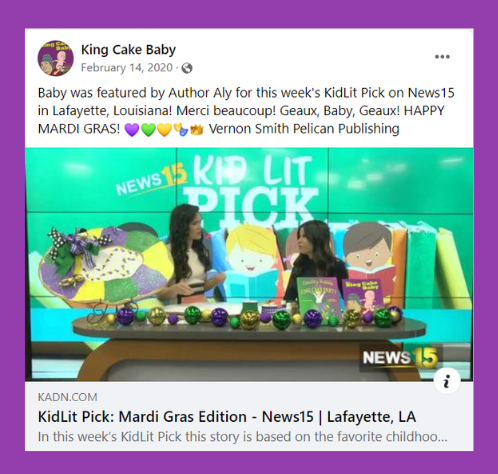Click the purple heart emoji
Image resolution: width=498 pixels, height=474 pixels.
point(132,129)
